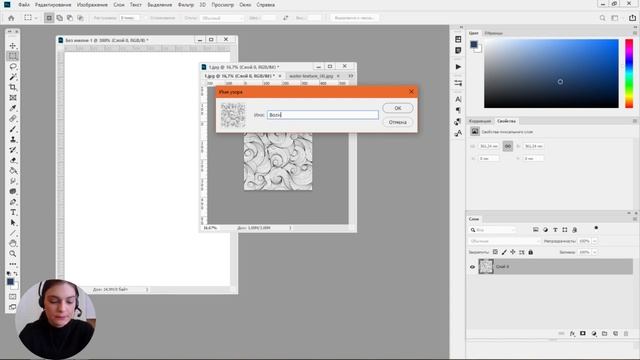Create a new layer group folder
This screenshot has width=640, height=360.
[604, 333]
